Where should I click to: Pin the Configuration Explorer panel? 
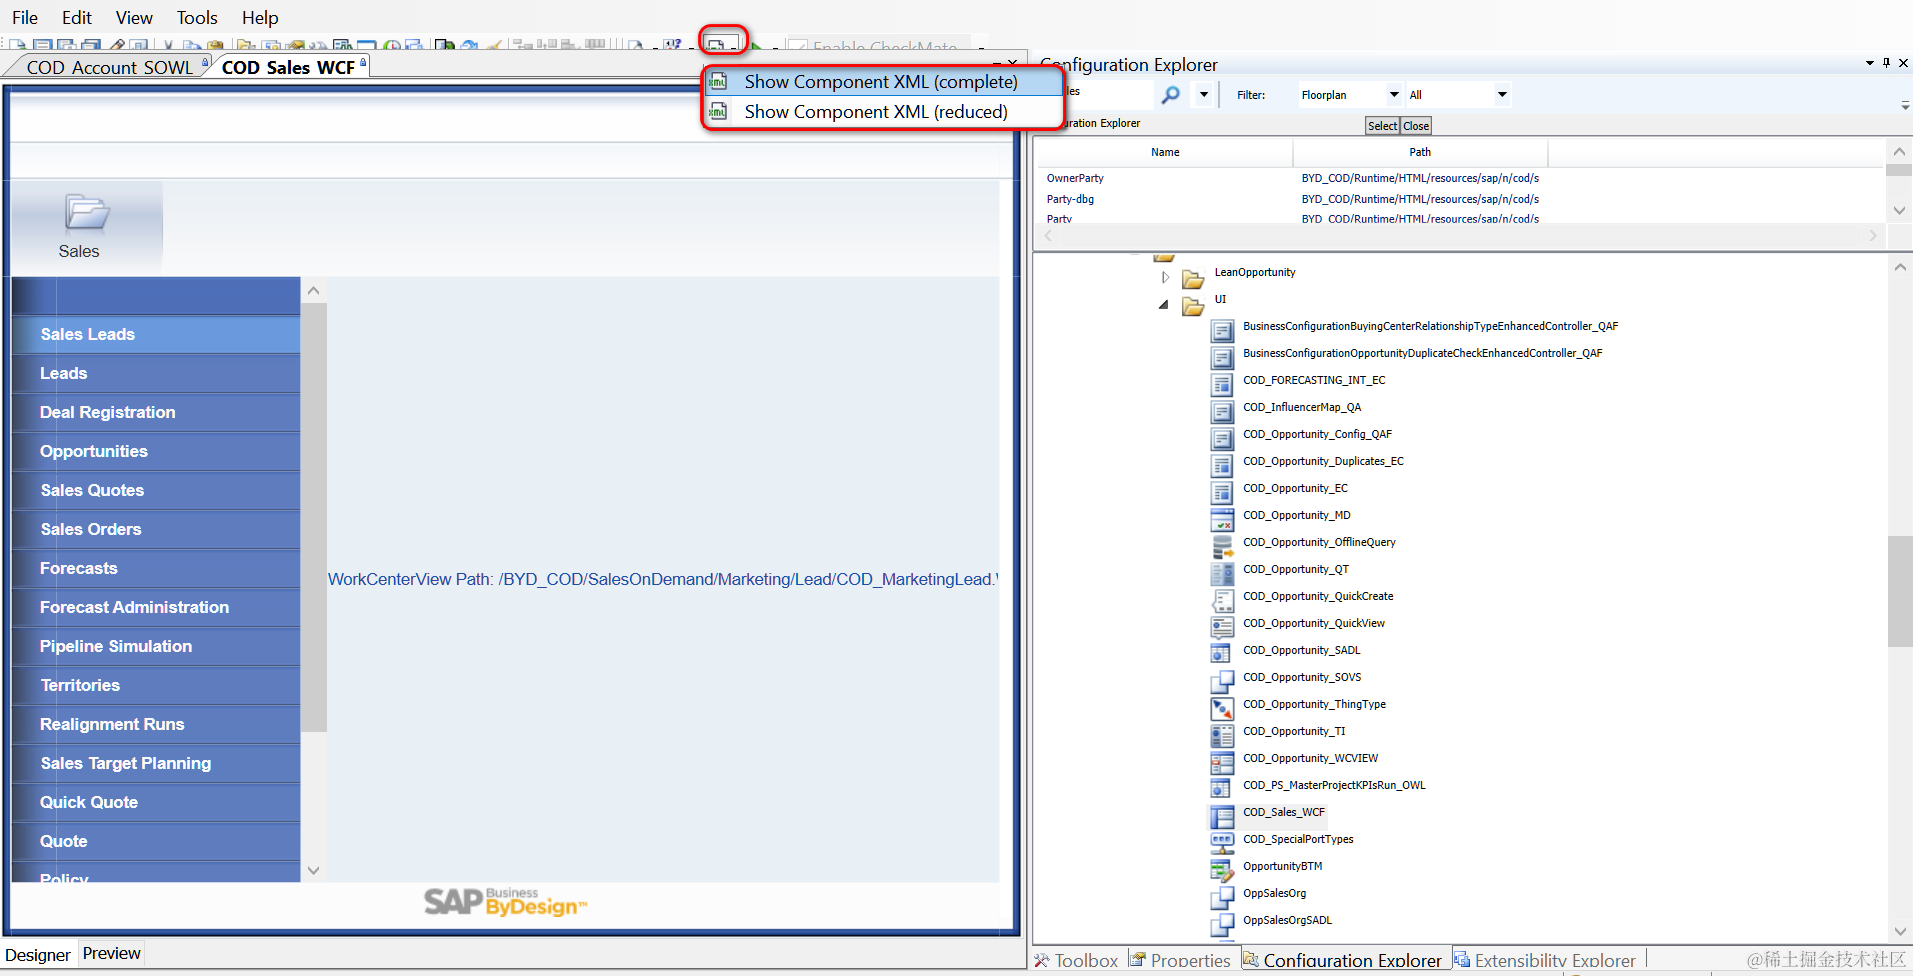coord(1886,63)
